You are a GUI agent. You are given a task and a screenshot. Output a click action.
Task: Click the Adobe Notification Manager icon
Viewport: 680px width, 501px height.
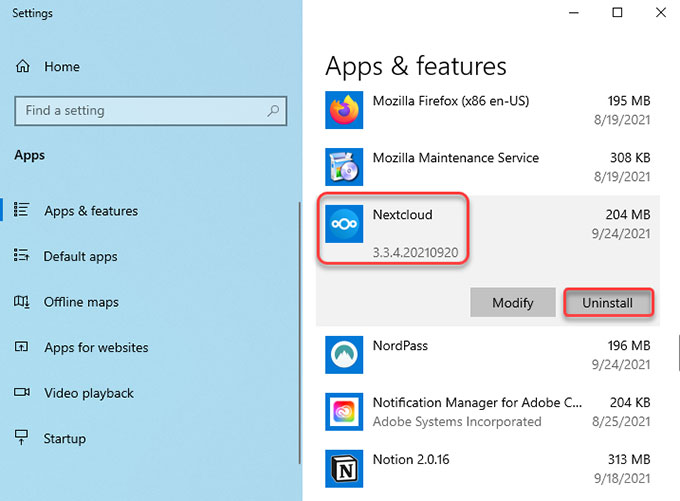point(344,412)
